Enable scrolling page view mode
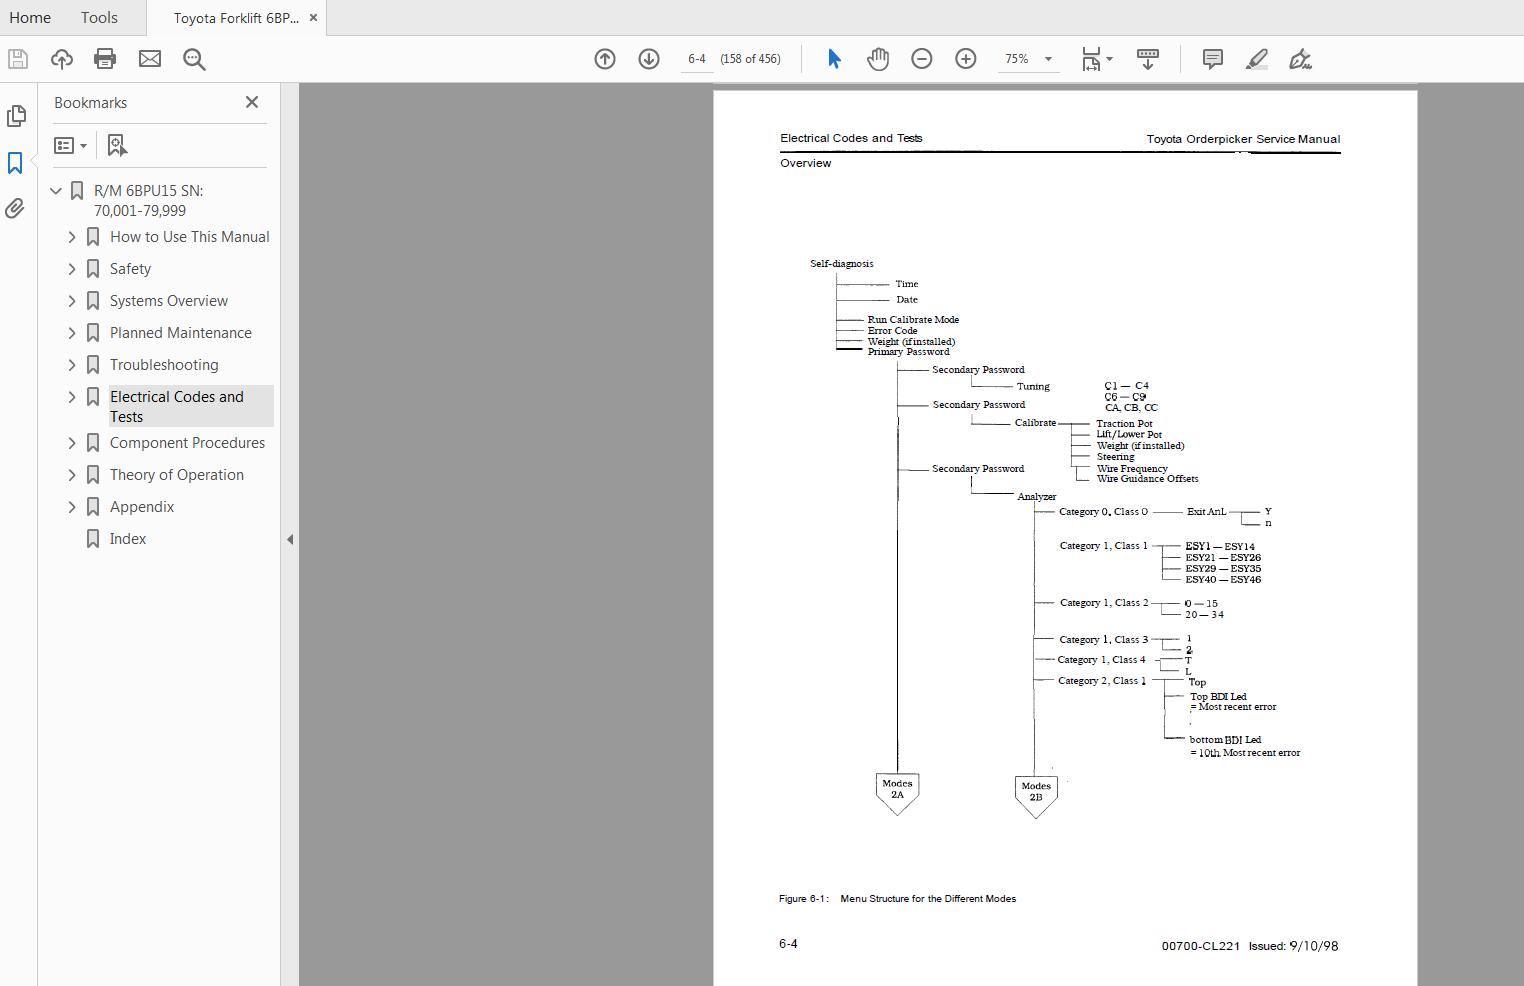The width and height of the screenshot is (1524, 986). [1147, 58]
